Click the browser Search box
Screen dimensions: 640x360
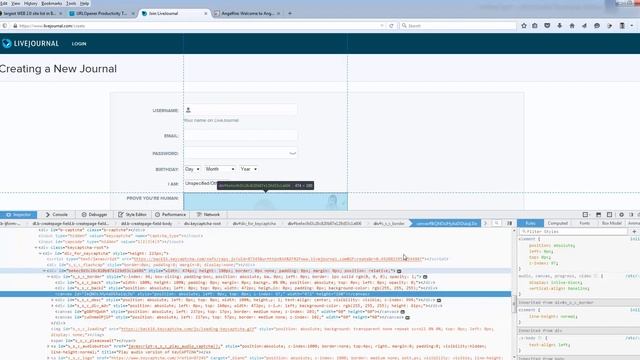[458, 26]
